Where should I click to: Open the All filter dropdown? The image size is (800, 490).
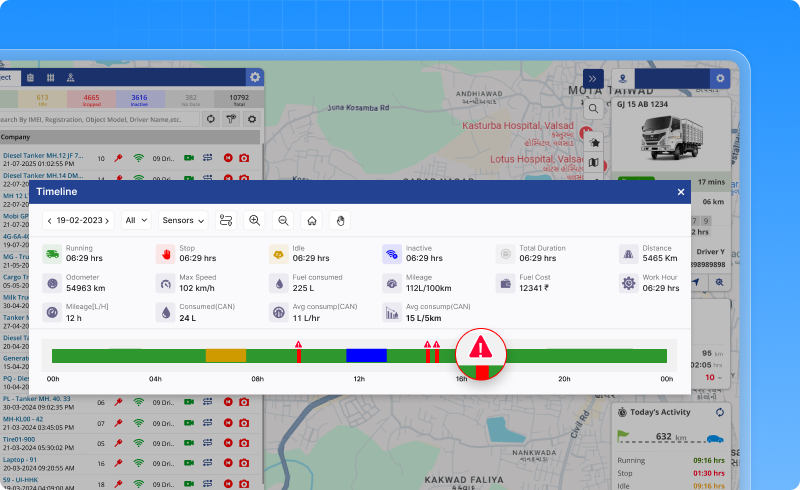pyautogui.click(x=136, y=220)
